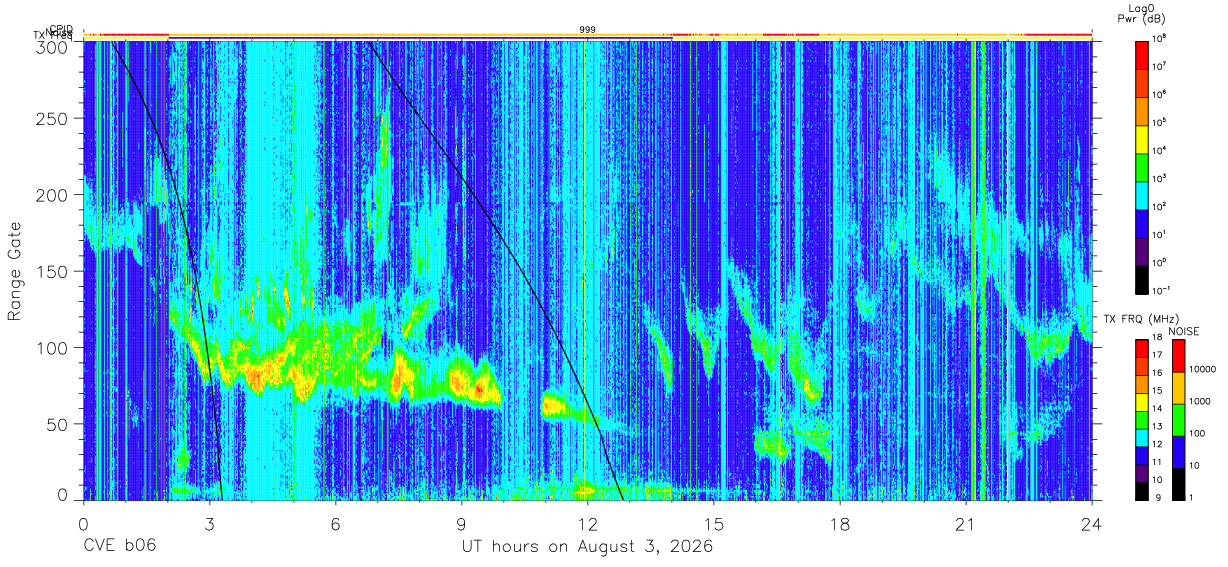Click the "150" tick on the Range Gate axis

(x=54, y=271)
